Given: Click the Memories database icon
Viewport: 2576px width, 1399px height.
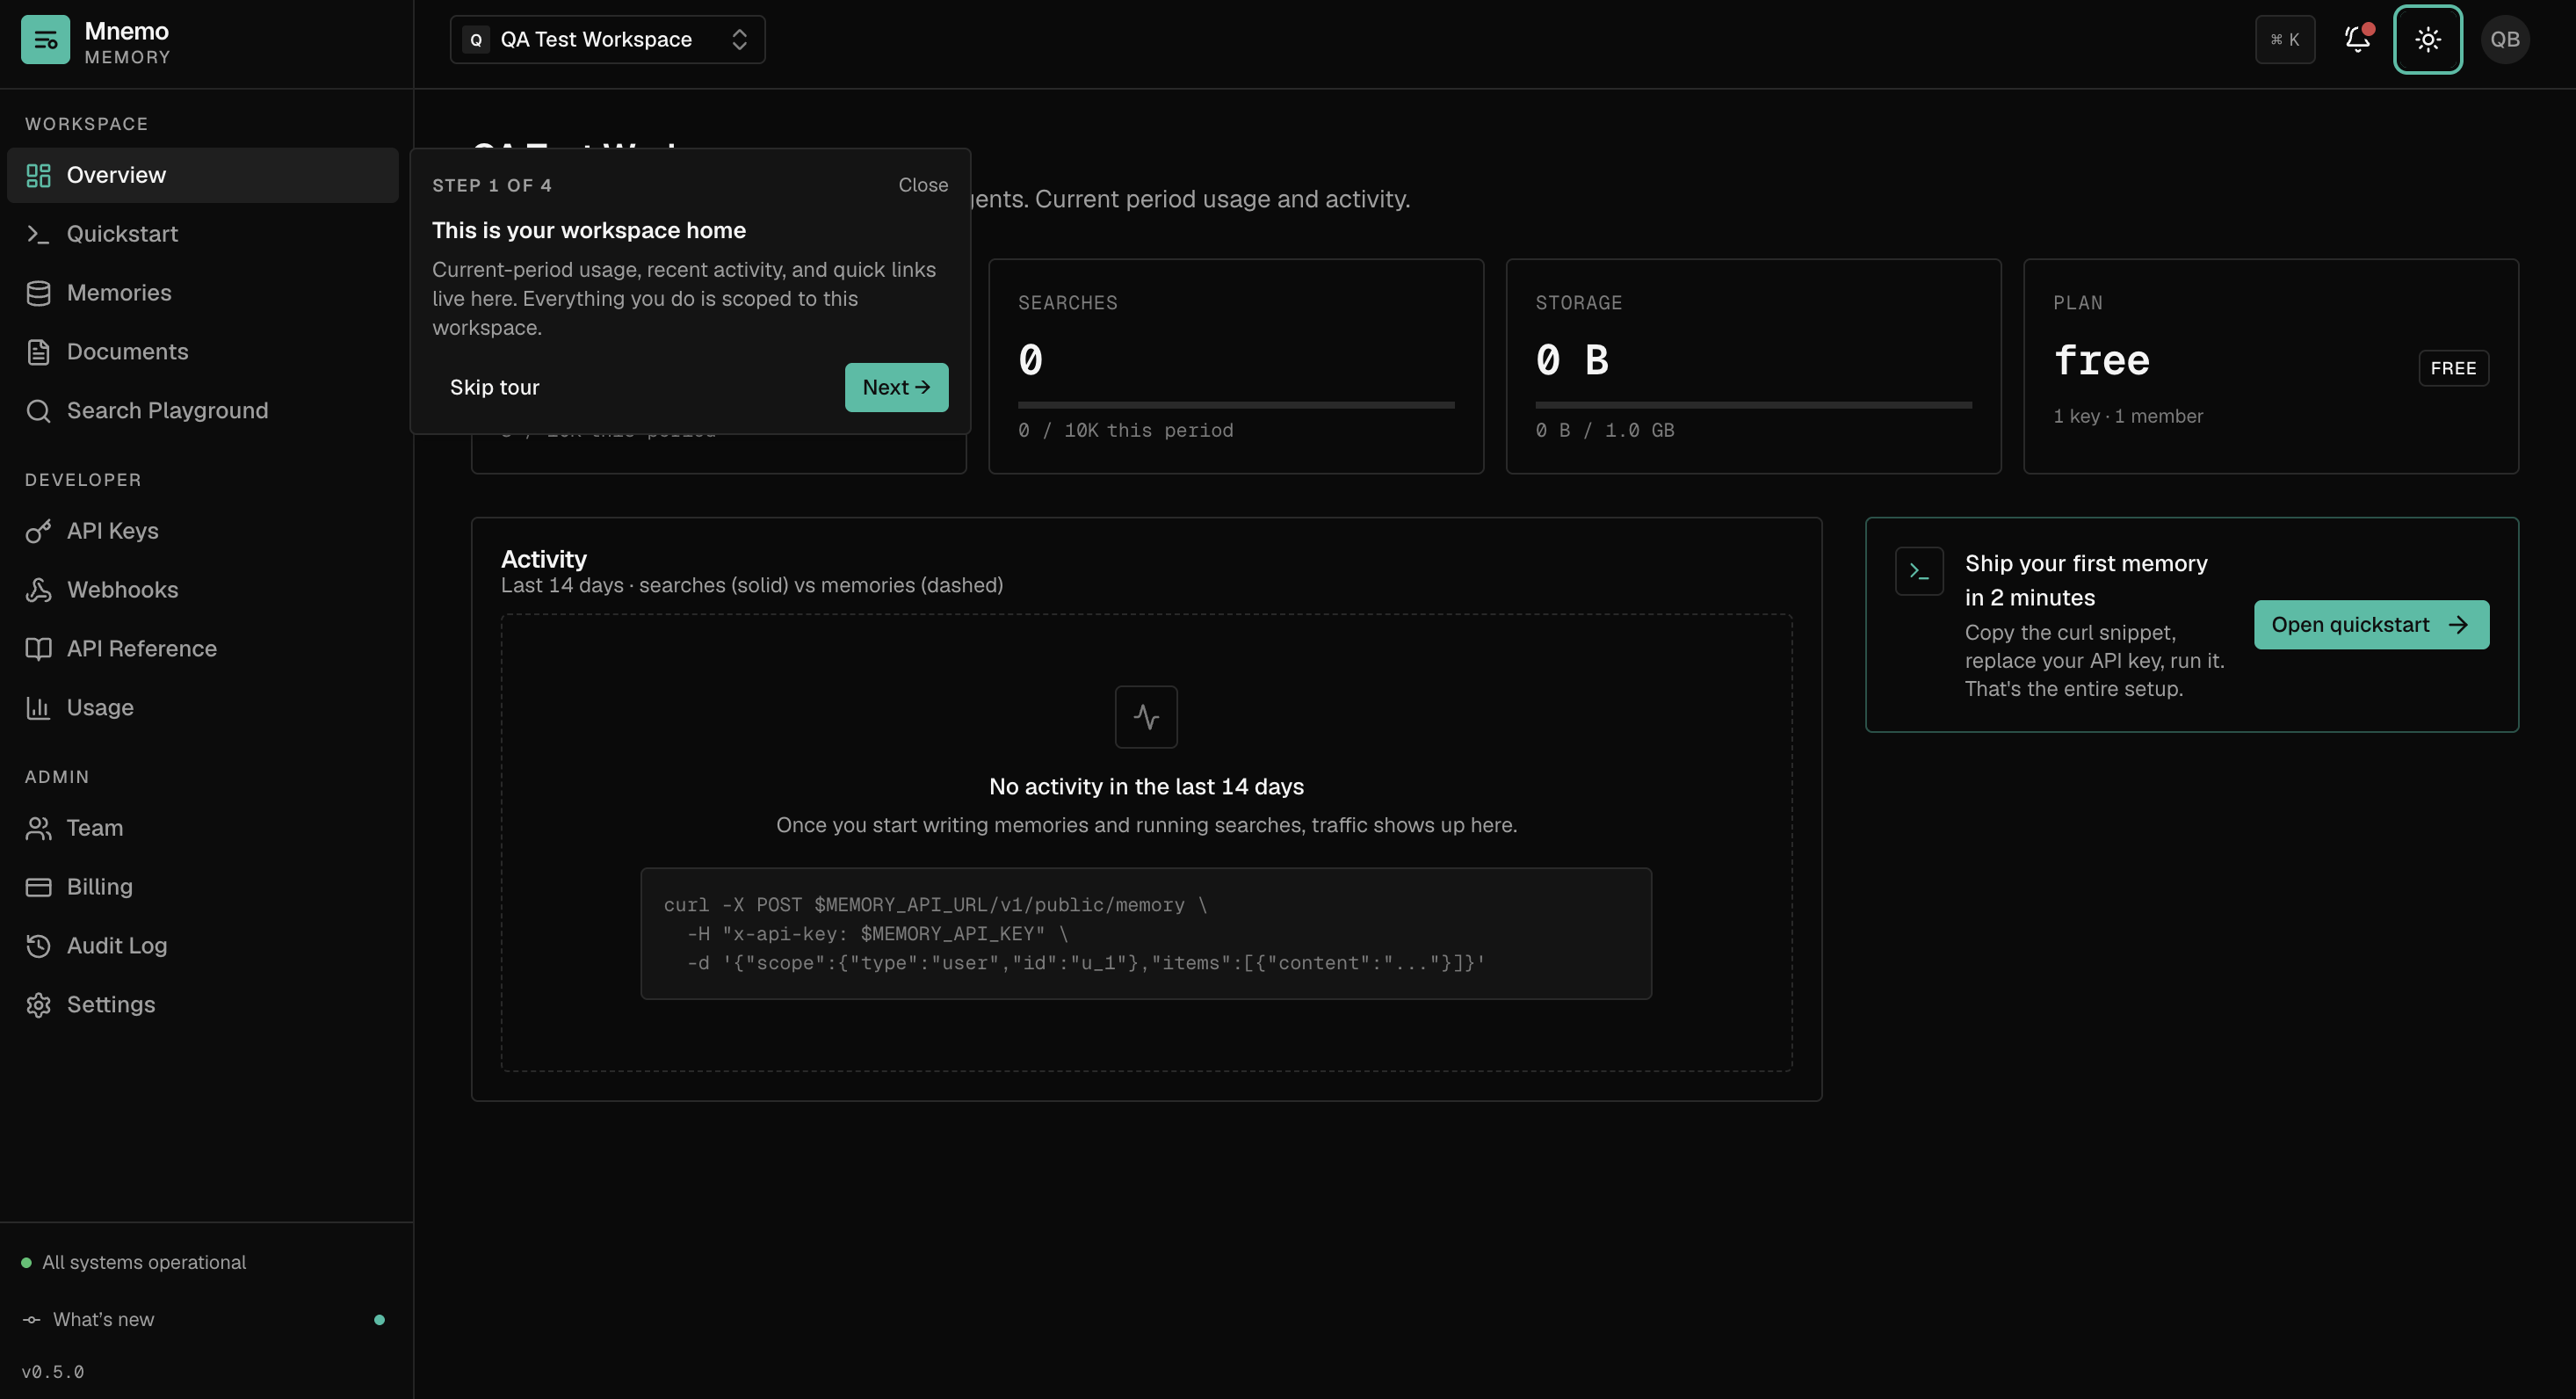Looking at the screenshot, I should 38,293.
